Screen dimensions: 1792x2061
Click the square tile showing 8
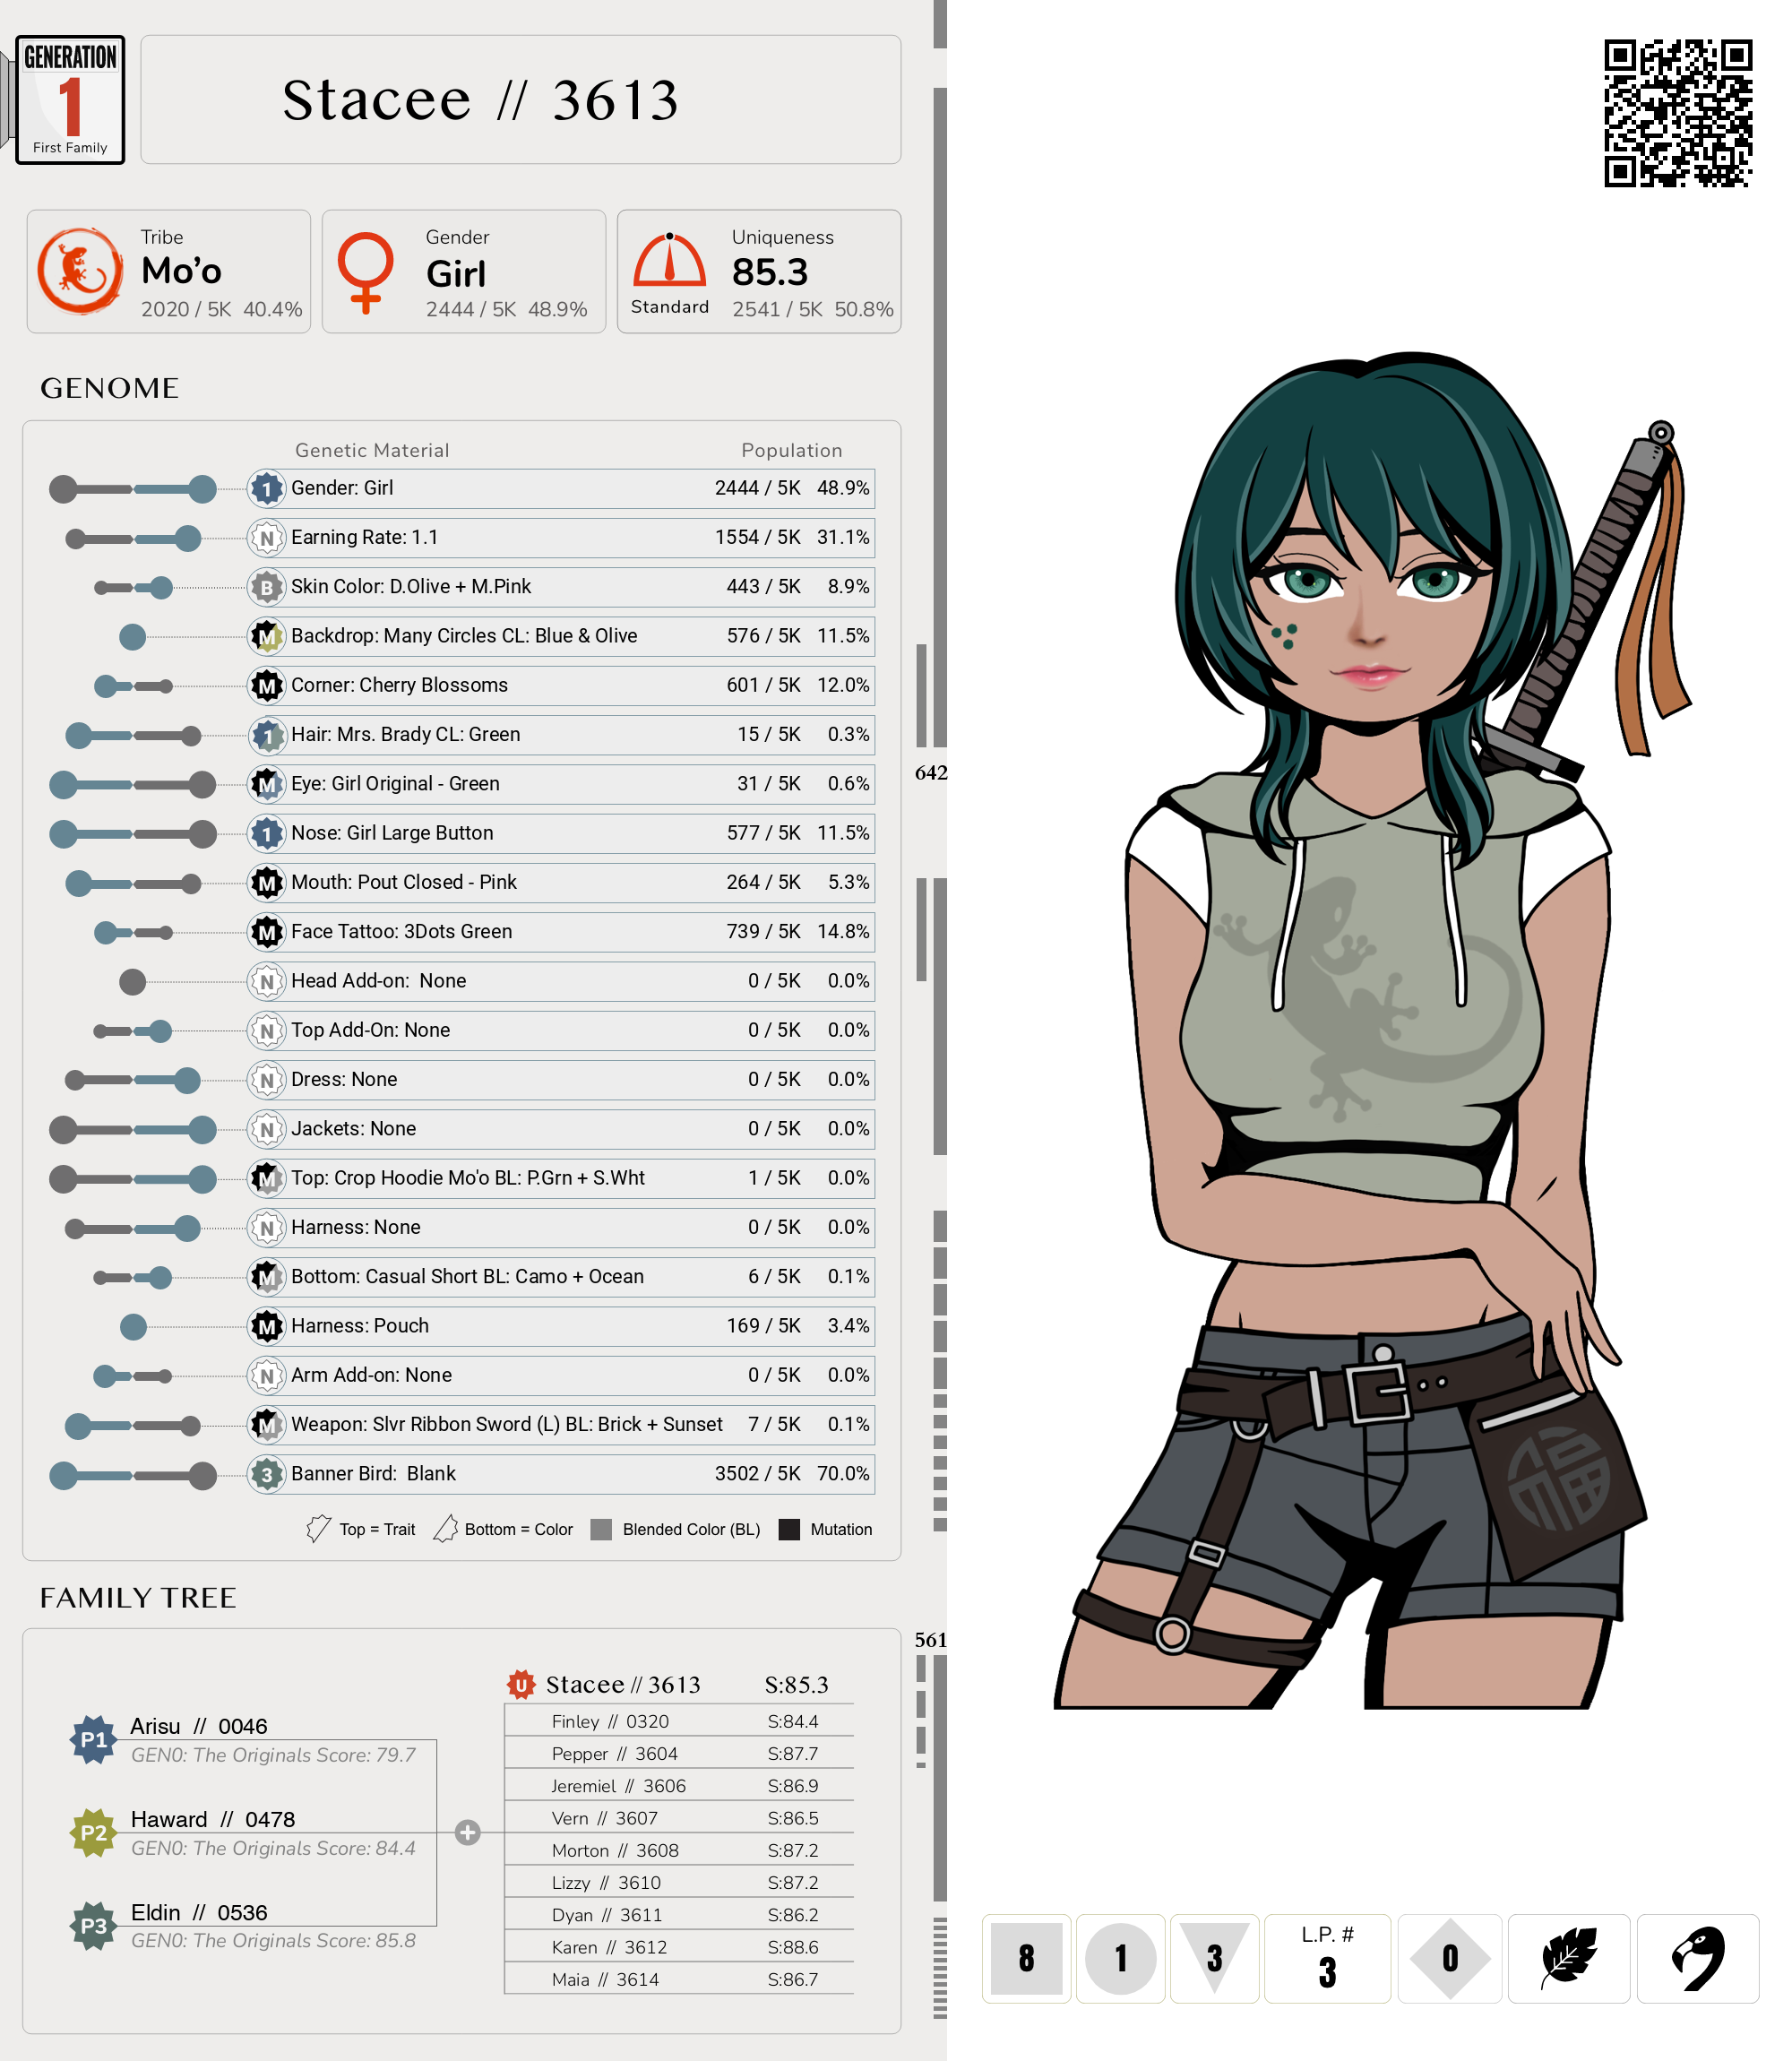1026,1959
